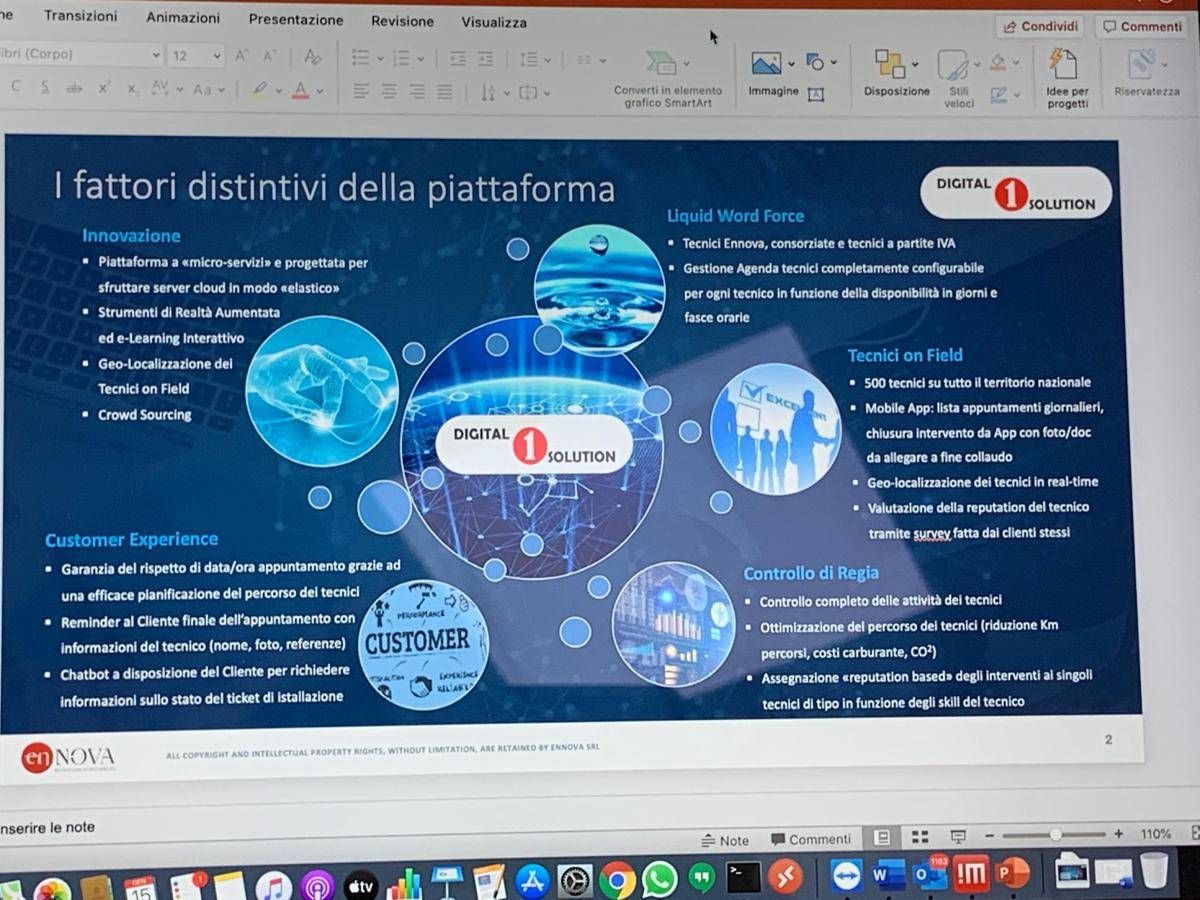Increase the paragraph indent level

point(485,59)
